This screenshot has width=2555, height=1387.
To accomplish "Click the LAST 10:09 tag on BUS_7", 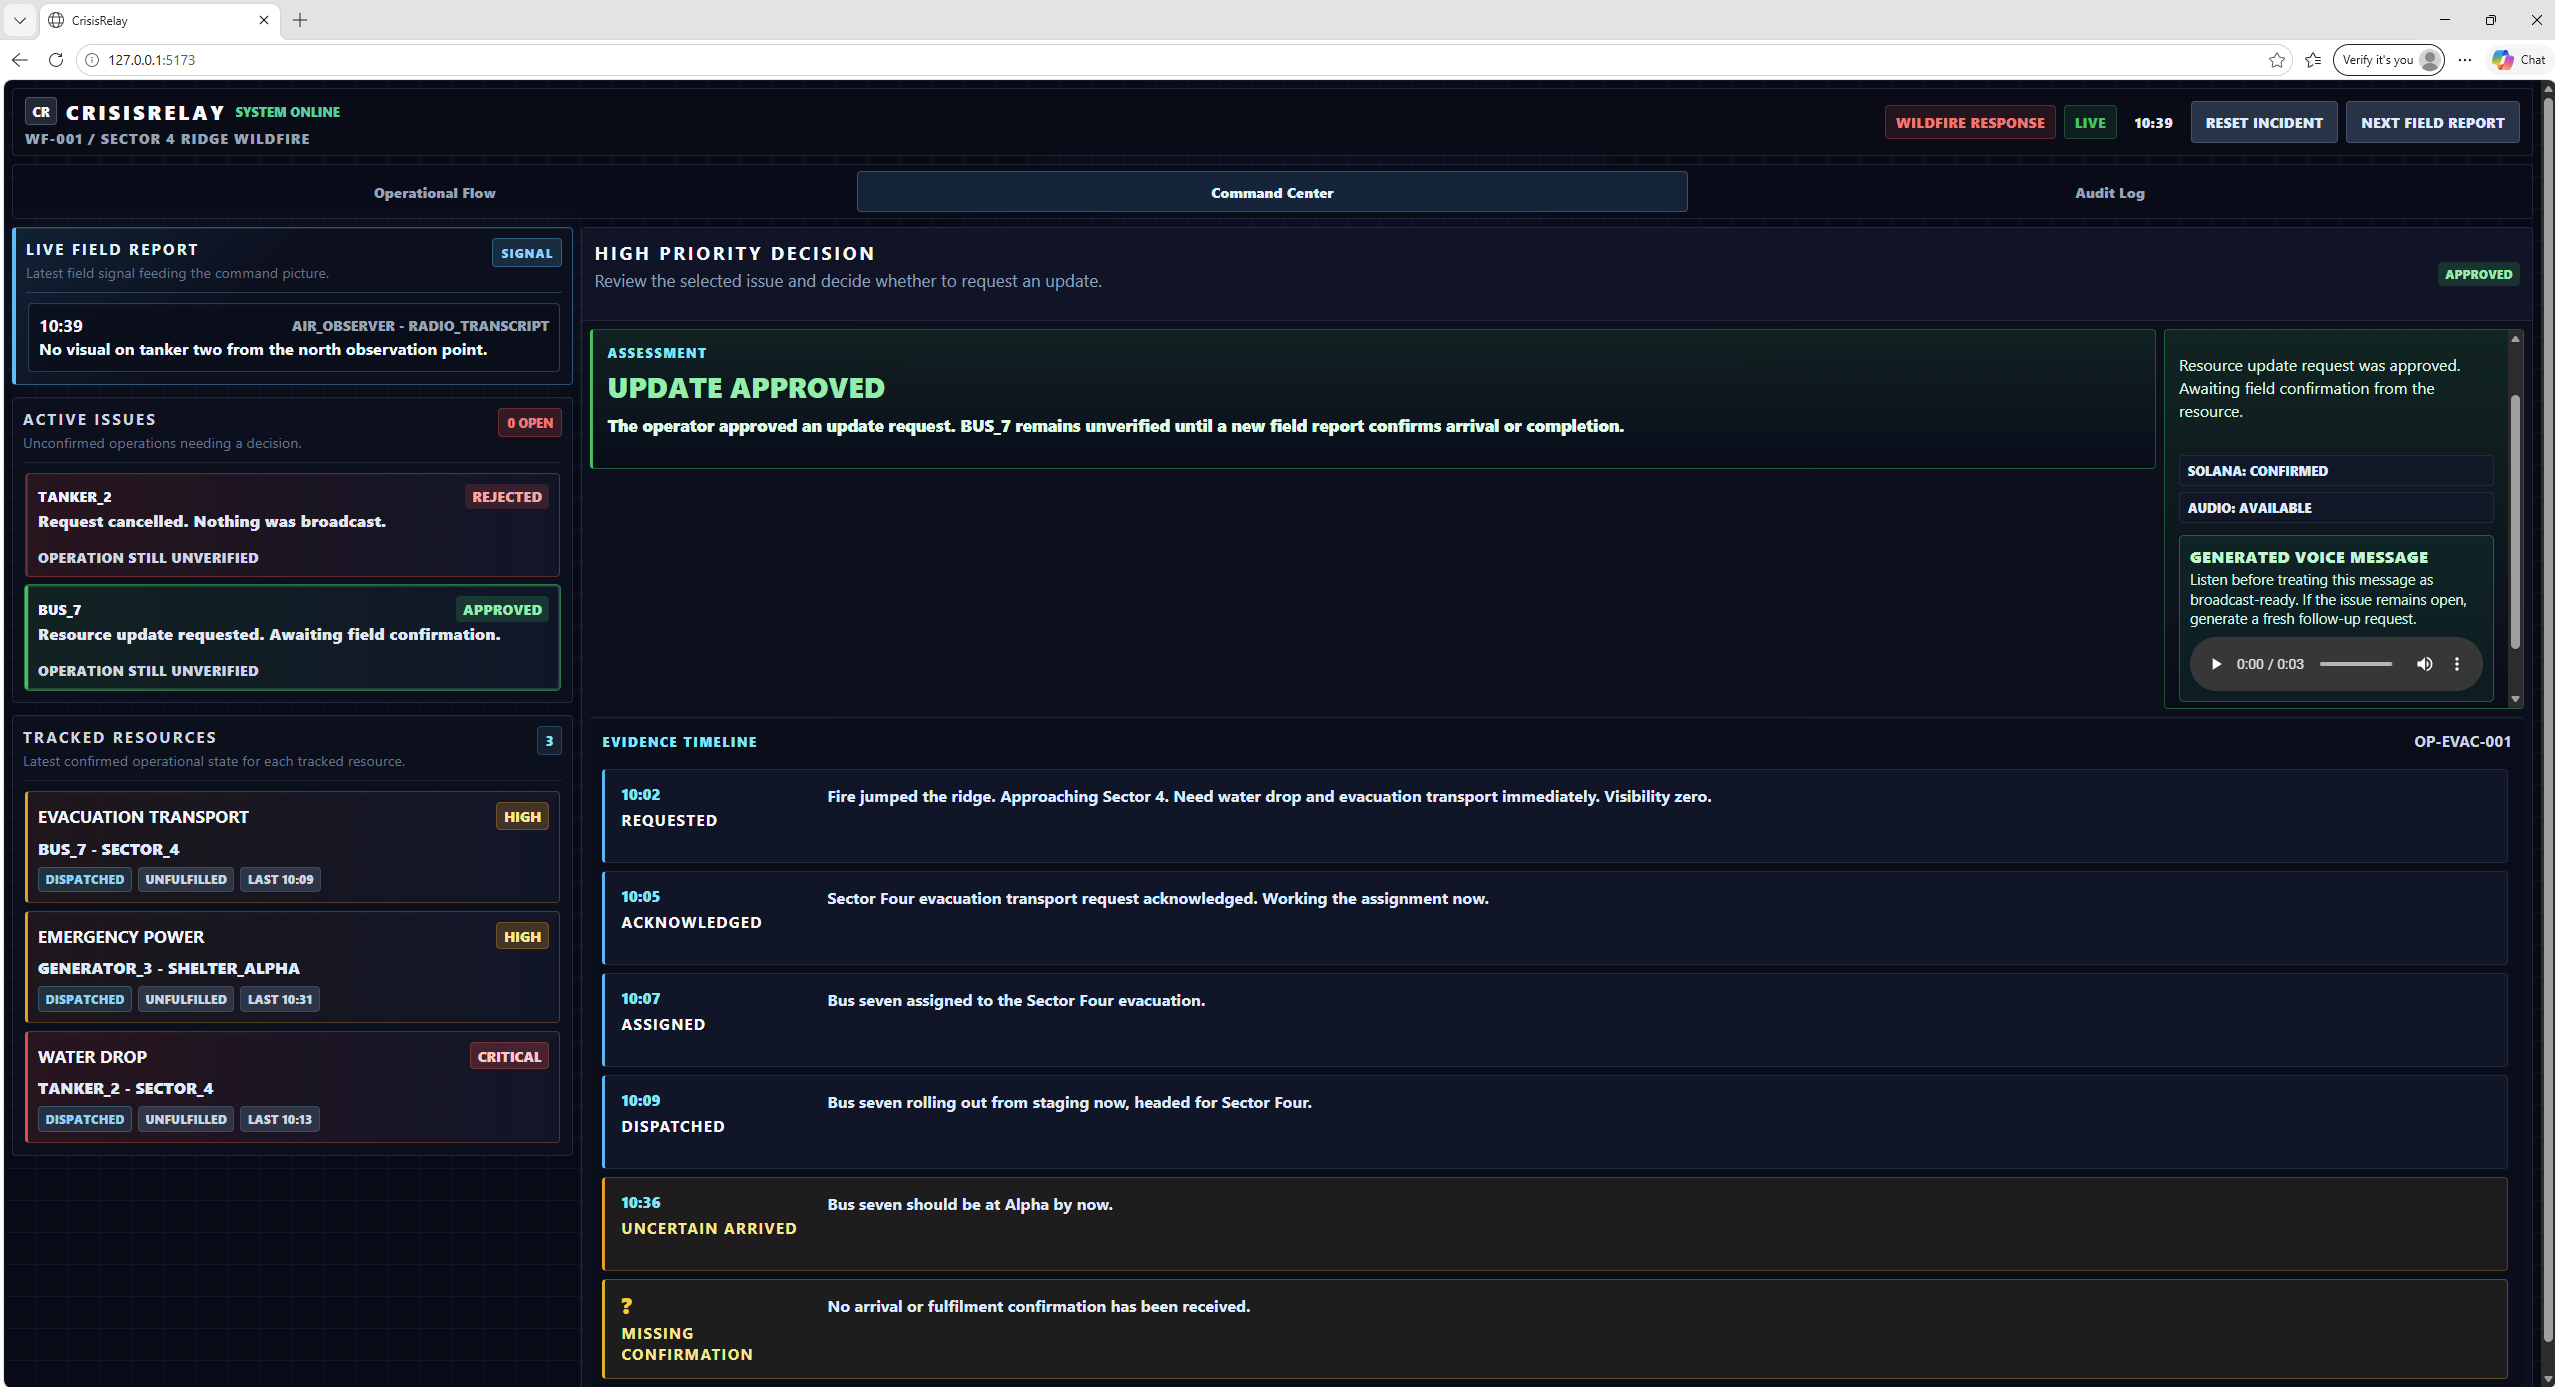I will 280,879.
